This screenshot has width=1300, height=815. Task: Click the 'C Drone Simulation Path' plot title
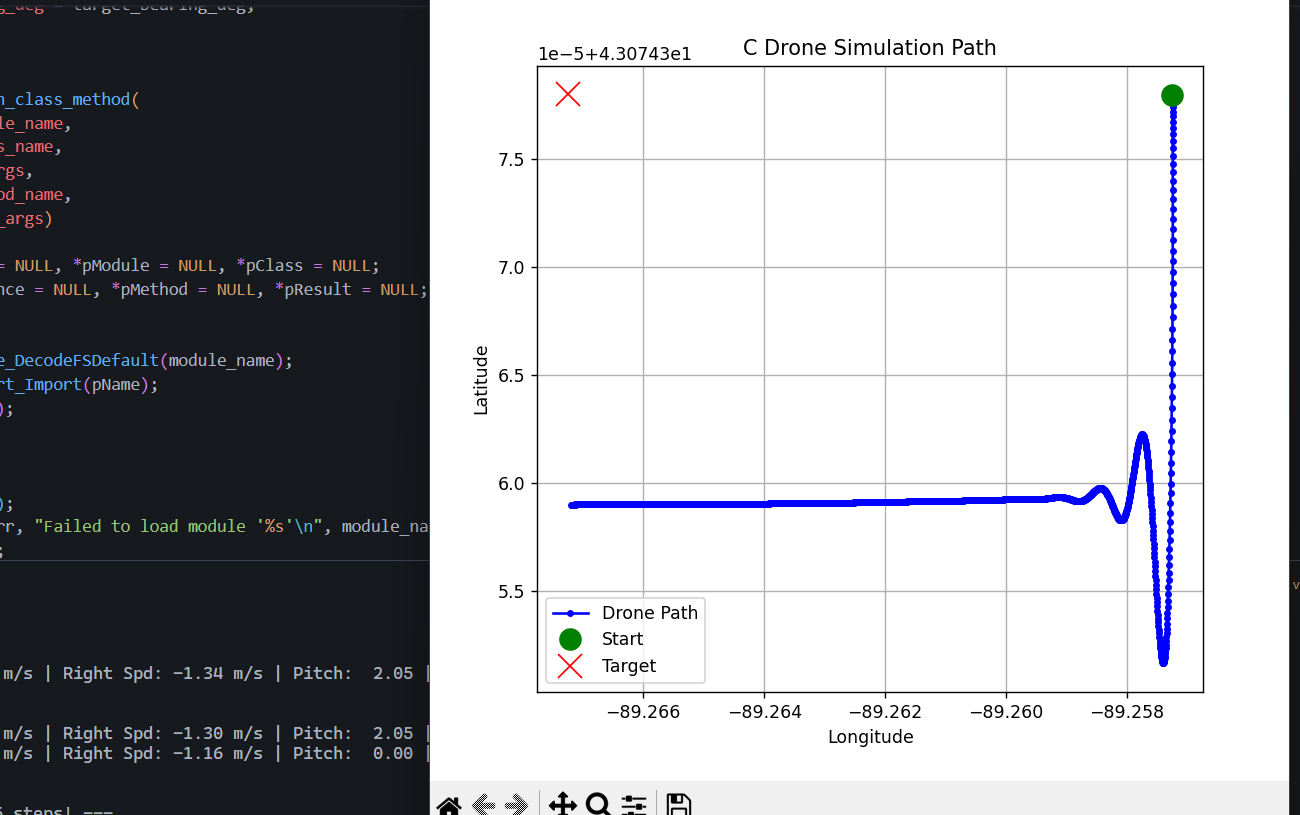click(x=870, y=48)
